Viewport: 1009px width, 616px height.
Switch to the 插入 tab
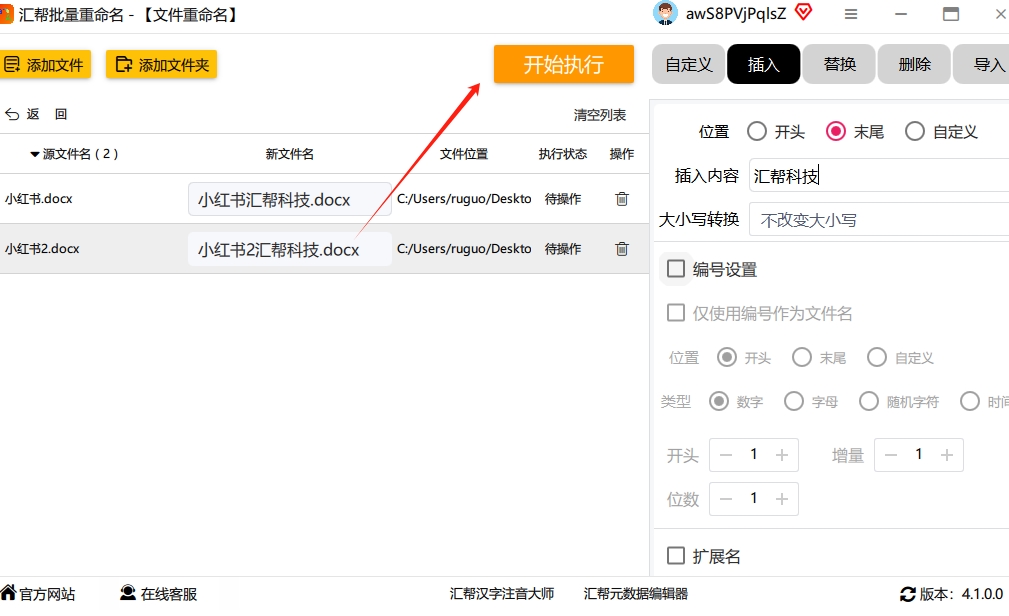tap(764, 64)
